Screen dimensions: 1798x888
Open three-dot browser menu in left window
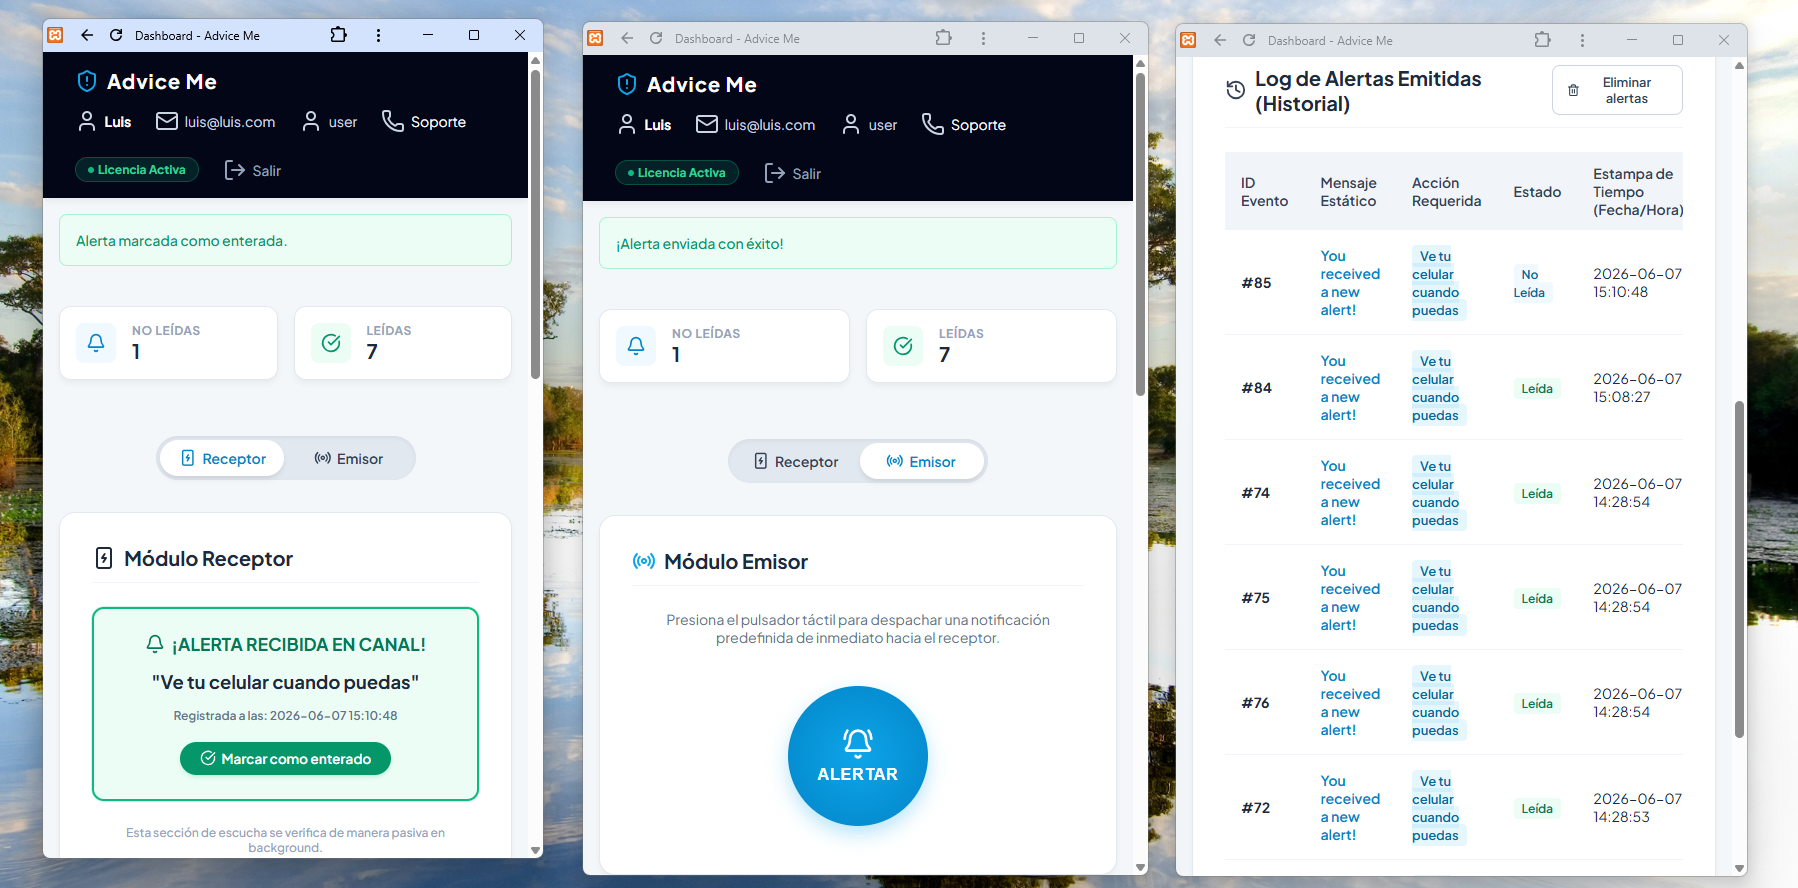pos(378,35)
